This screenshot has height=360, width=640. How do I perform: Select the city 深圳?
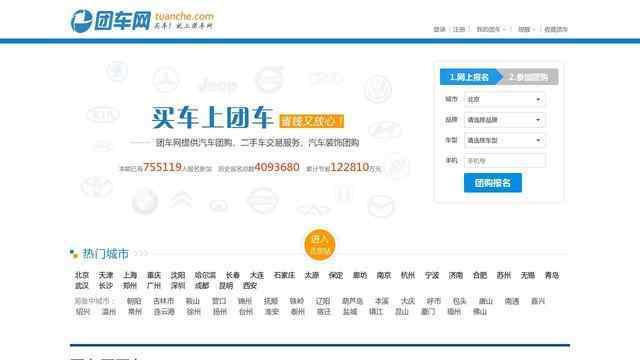point(178,286)
